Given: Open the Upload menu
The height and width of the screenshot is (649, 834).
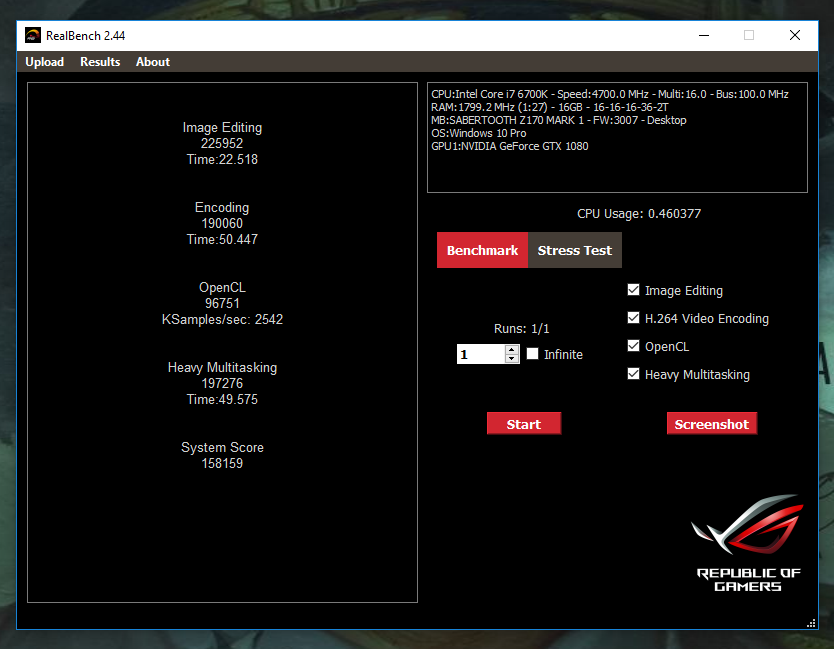Looking at the screenshot, I should click(x=45, y=62).
